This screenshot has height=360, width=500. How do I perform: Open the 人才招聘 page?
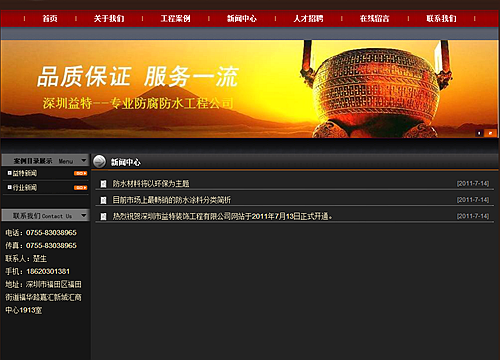click(x=308, y=18)
